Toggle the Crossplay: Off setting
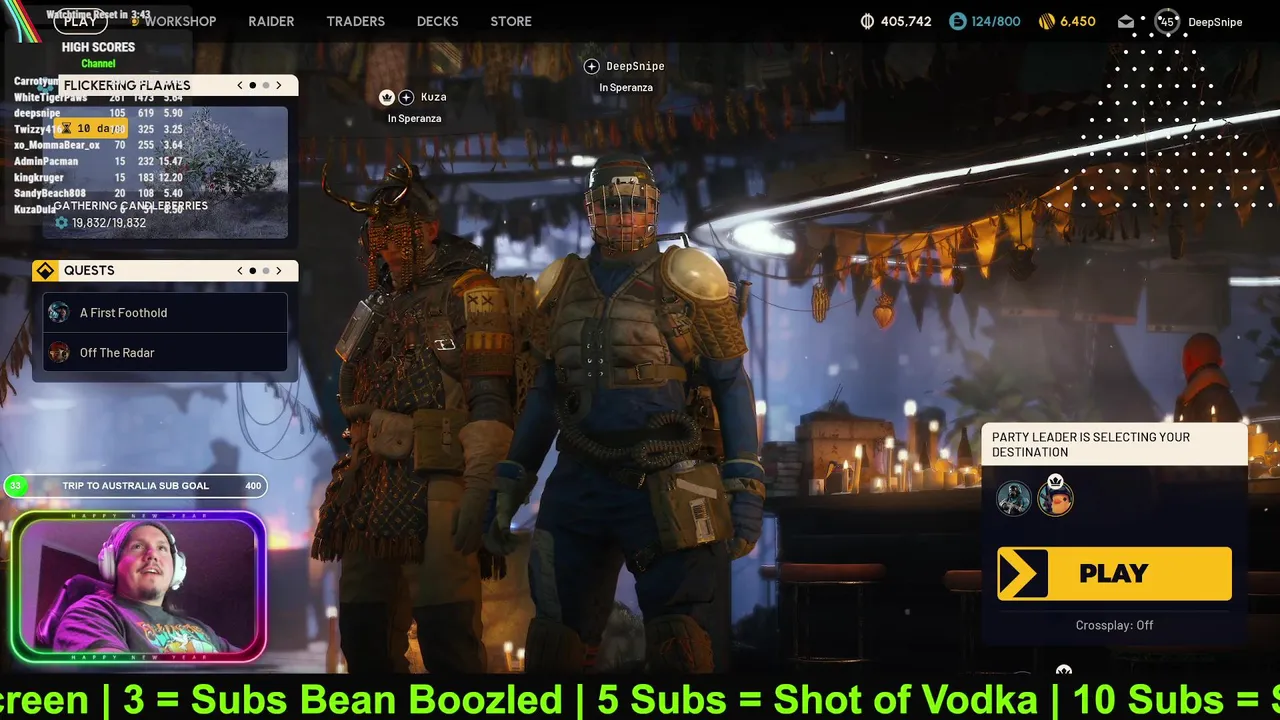The image size is (1280, 720). [x=1114, y=625]
